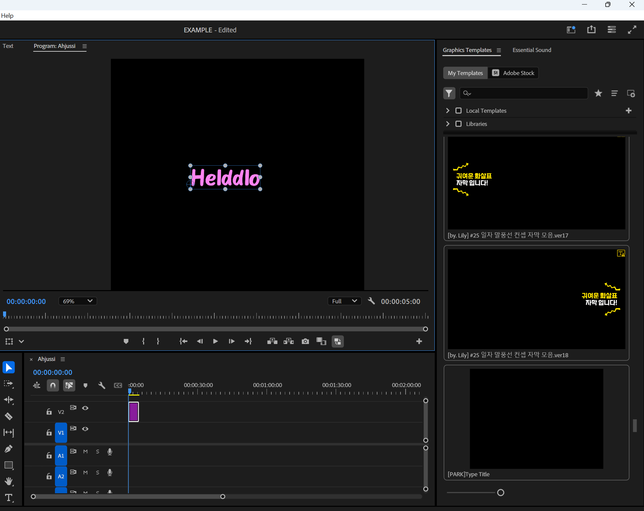Click the Share export icon at the top right
This screenshot has width=644, height=511.
[591, 30]
